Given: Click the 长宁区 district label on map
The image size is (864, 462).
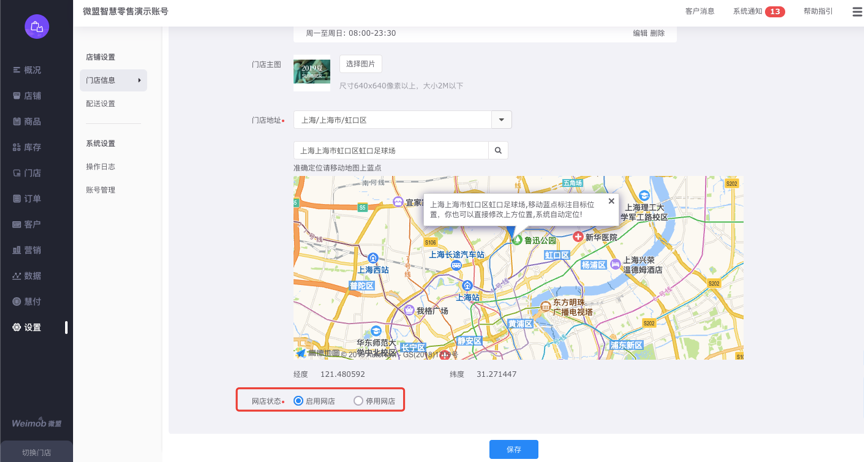Looking at the screenshot, I should tap(413, 347).
